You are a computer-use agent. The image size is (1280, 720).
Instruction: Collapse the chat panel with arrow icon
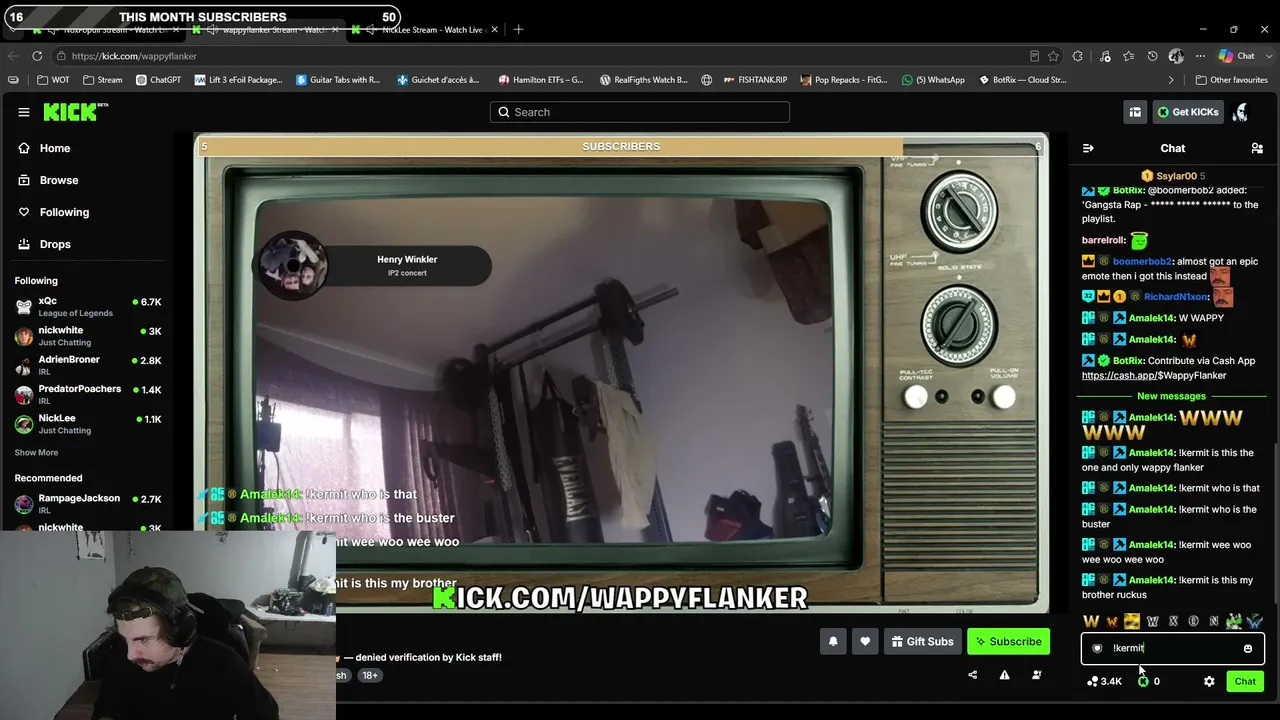pos(1088,148)
